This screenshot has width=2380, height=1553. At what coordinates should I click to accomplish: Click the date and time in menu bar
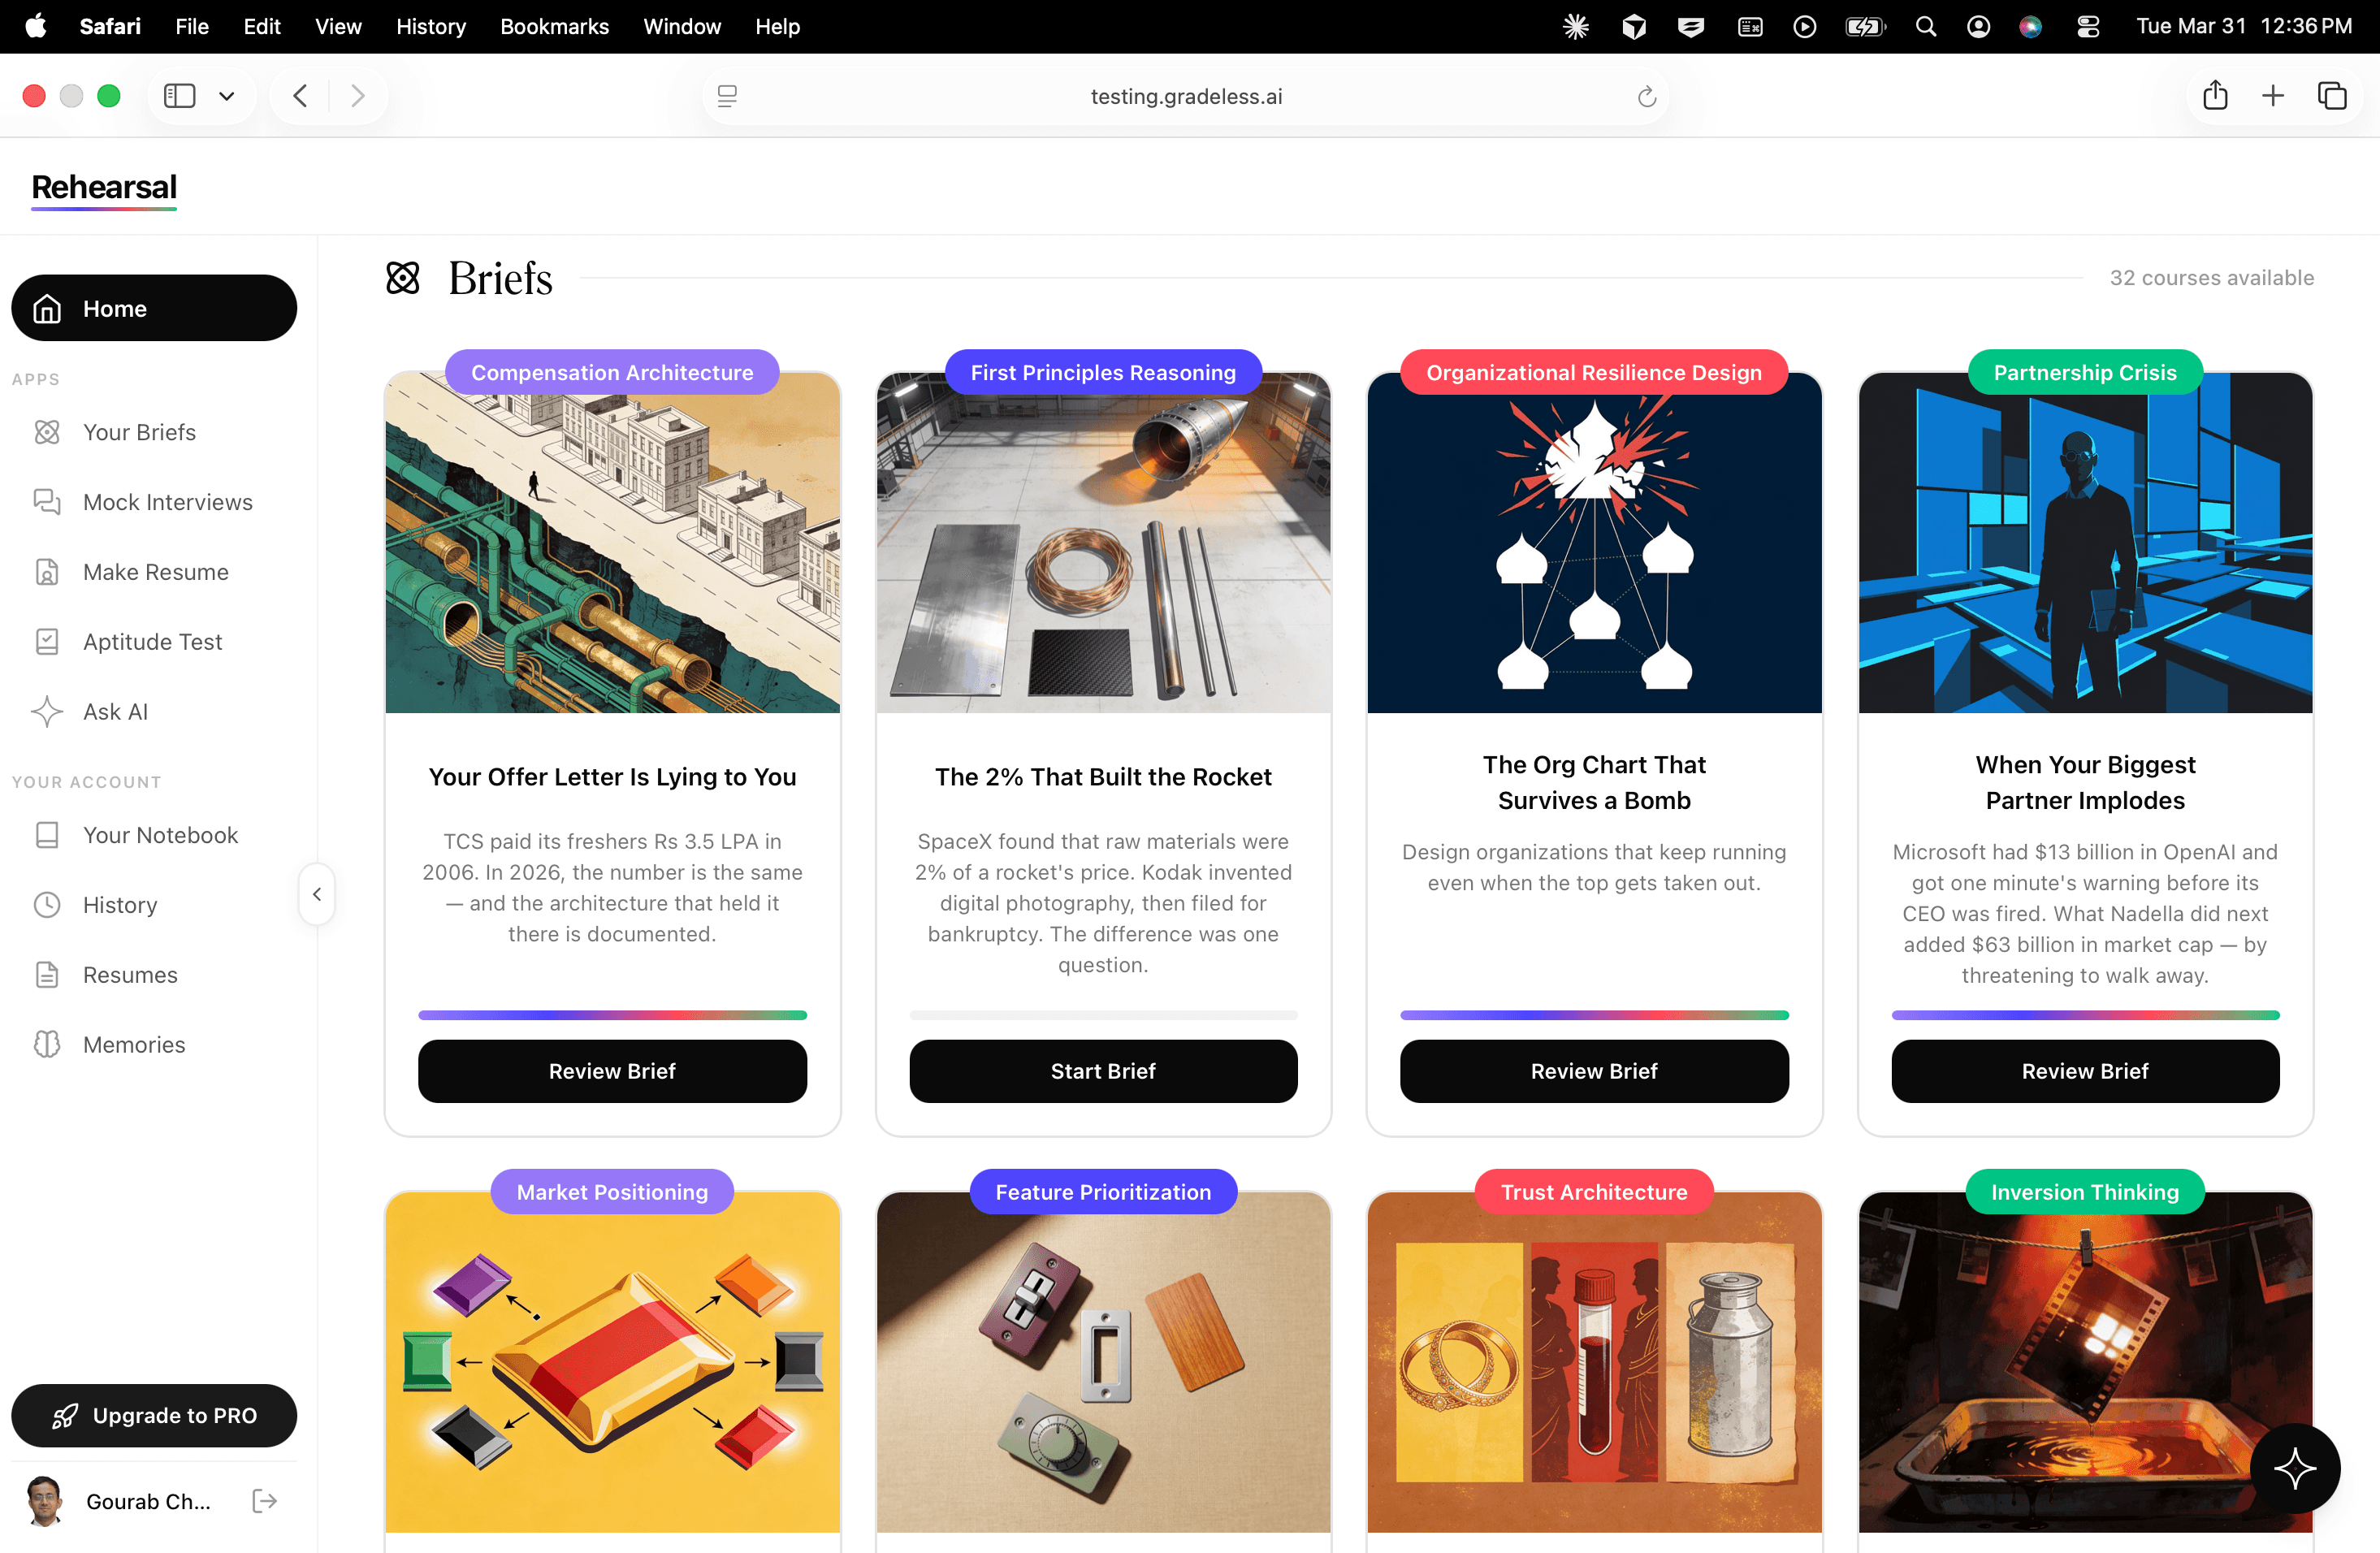2244,27
